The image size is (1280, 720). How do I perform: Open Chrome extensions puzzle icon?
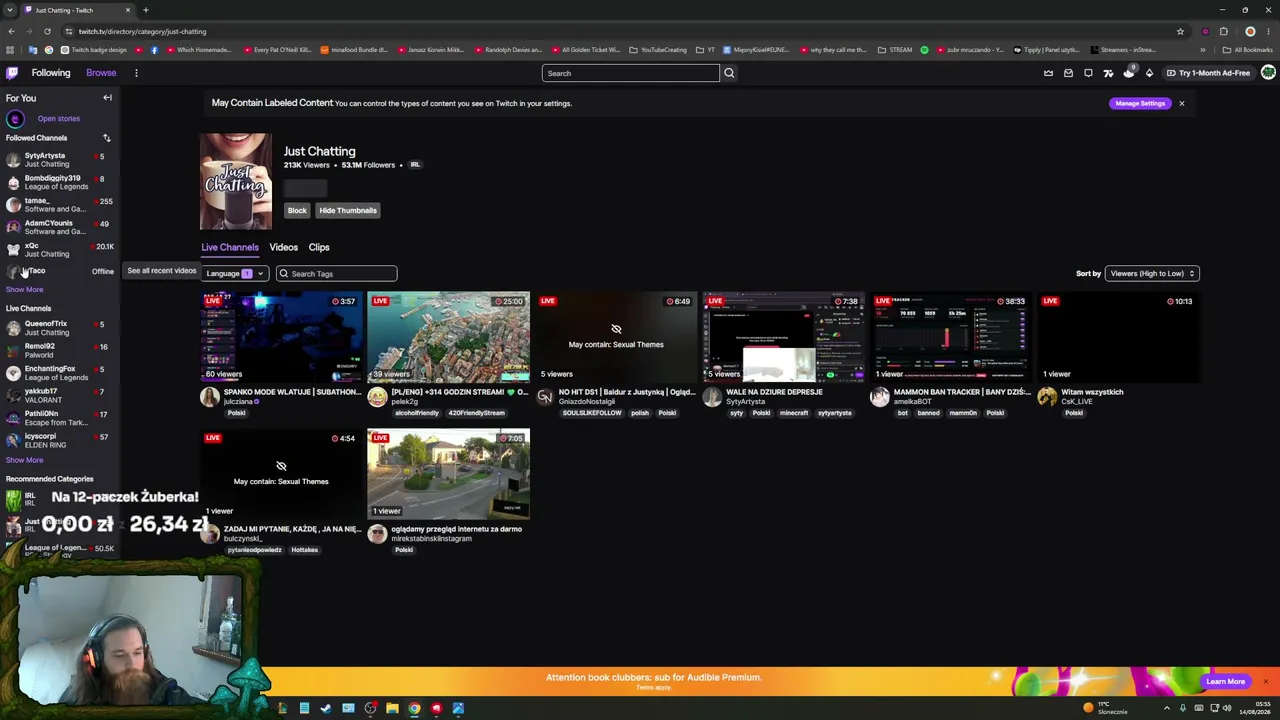coord(1223,31)
